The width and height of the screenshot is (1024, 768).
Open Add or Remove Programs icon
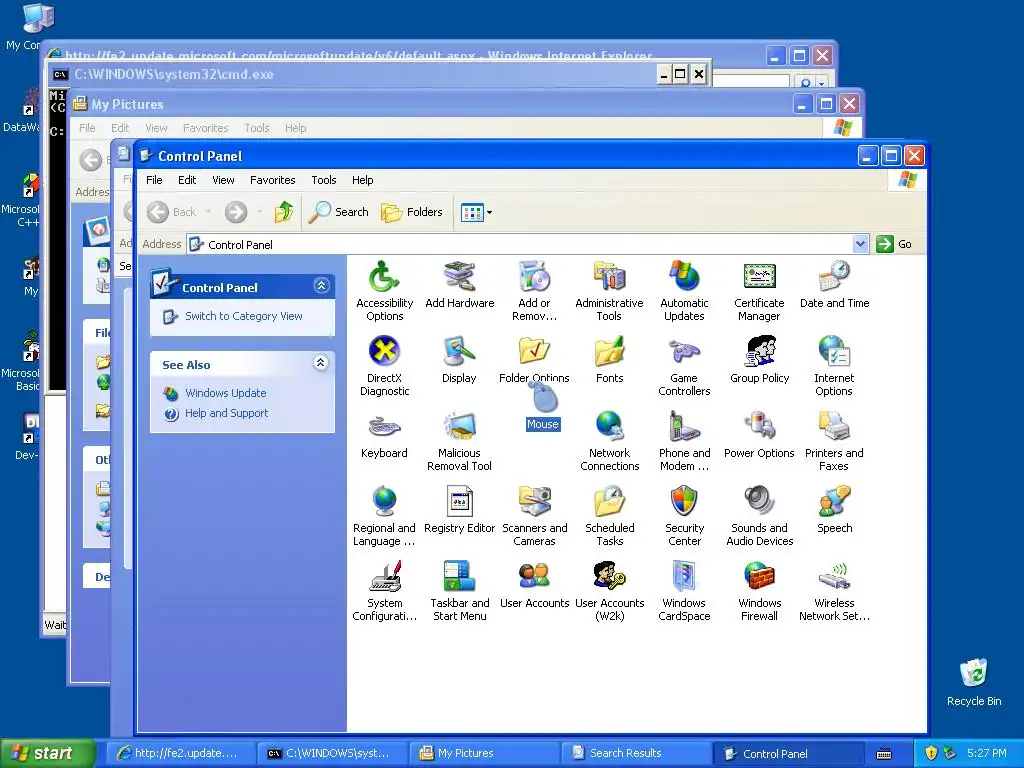click(x=534, y=291)
